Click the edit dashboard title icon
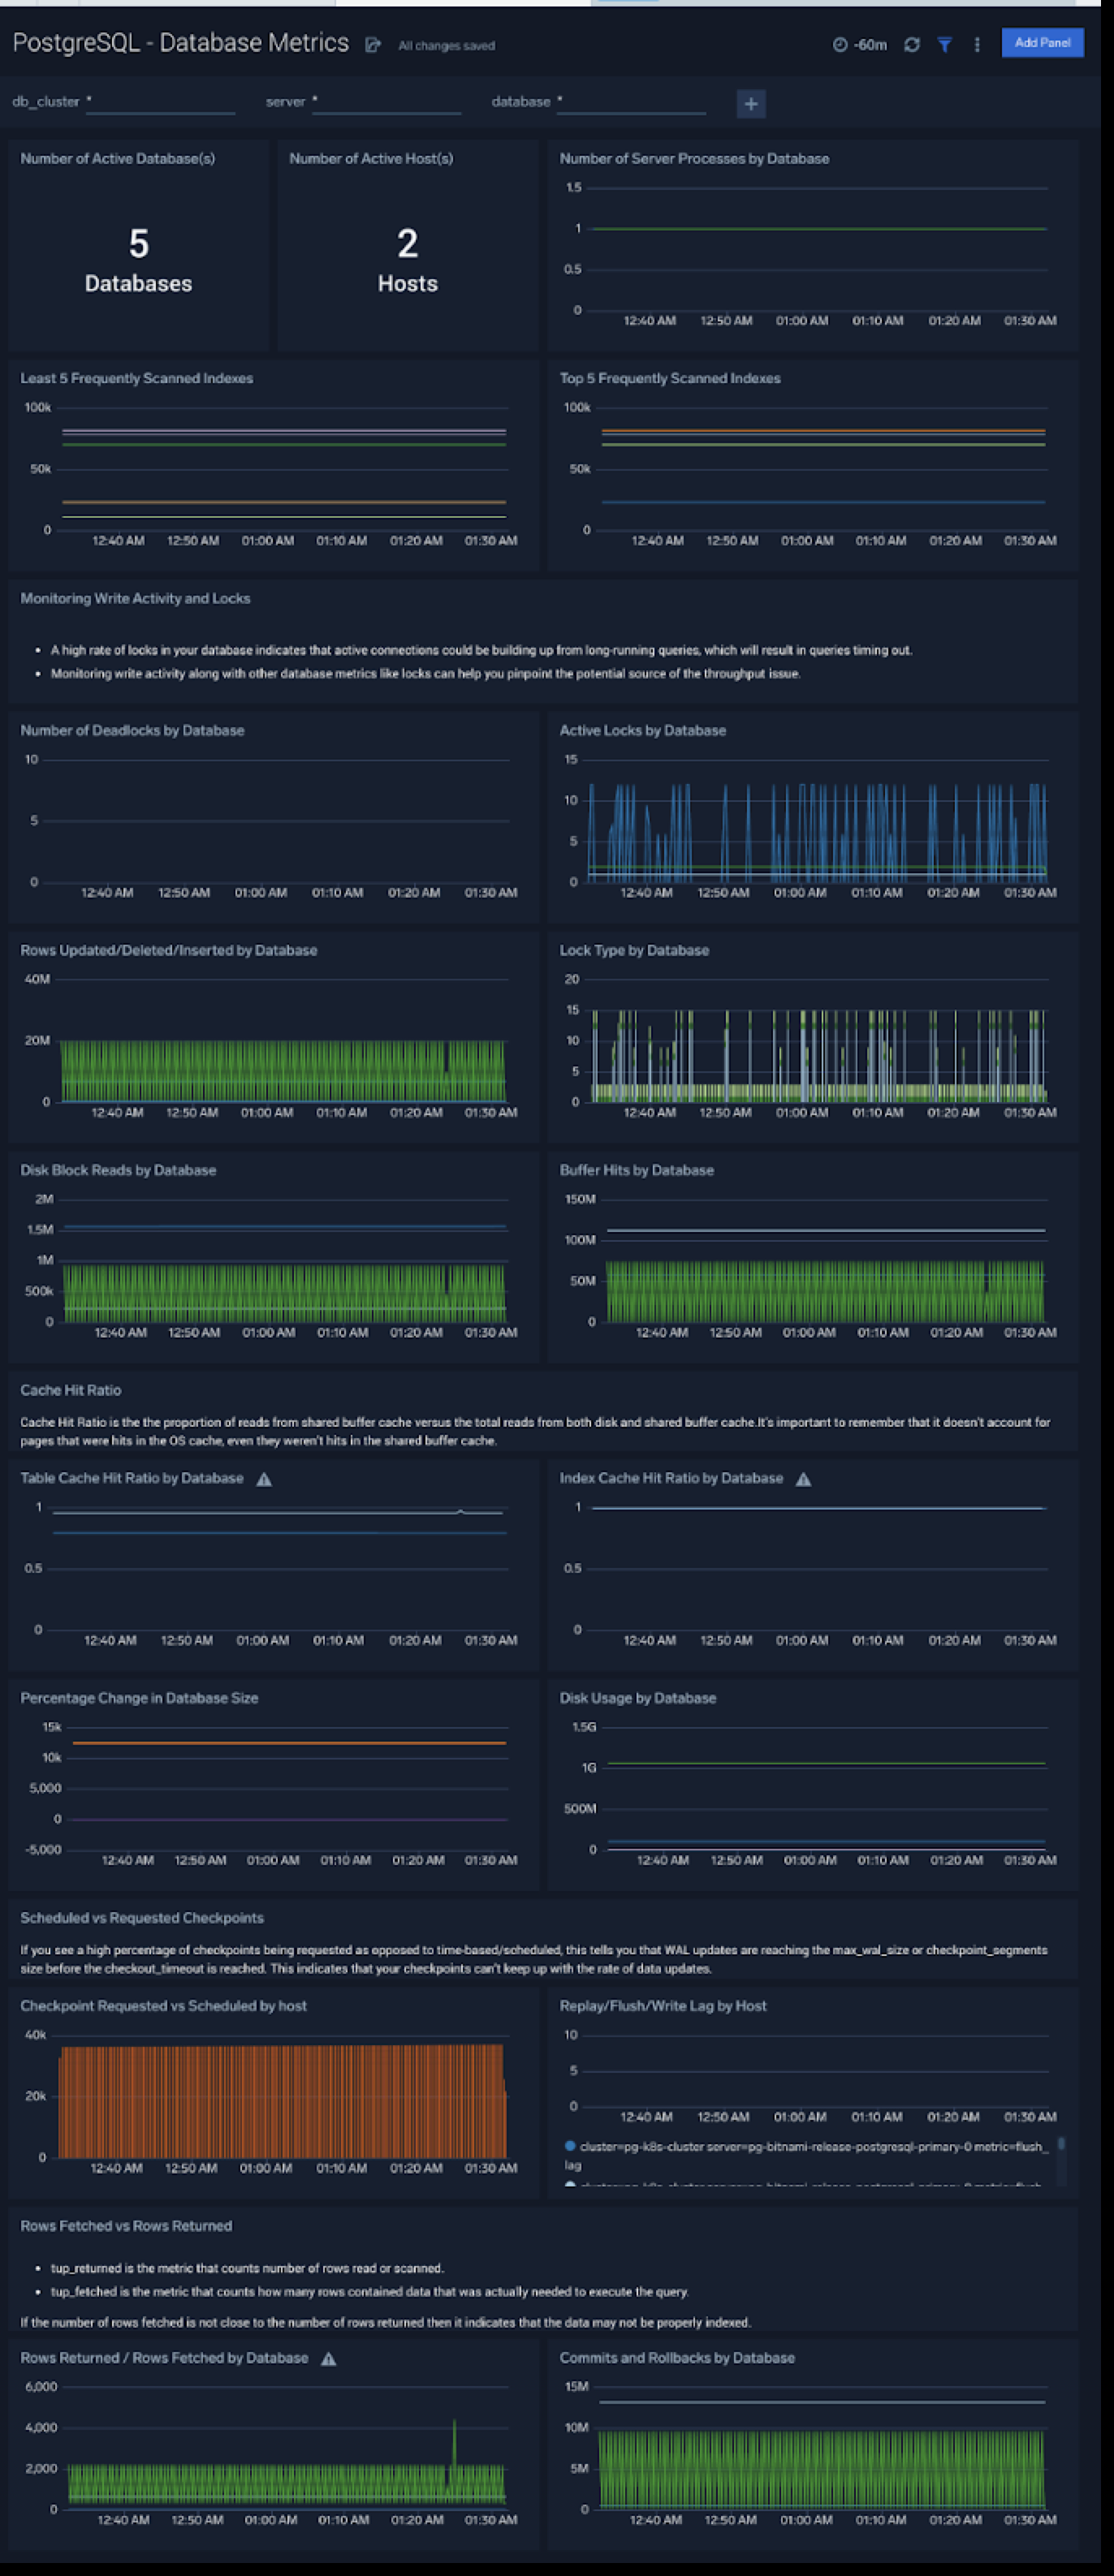This screenshot has width=1114, height=2576. 373,45
